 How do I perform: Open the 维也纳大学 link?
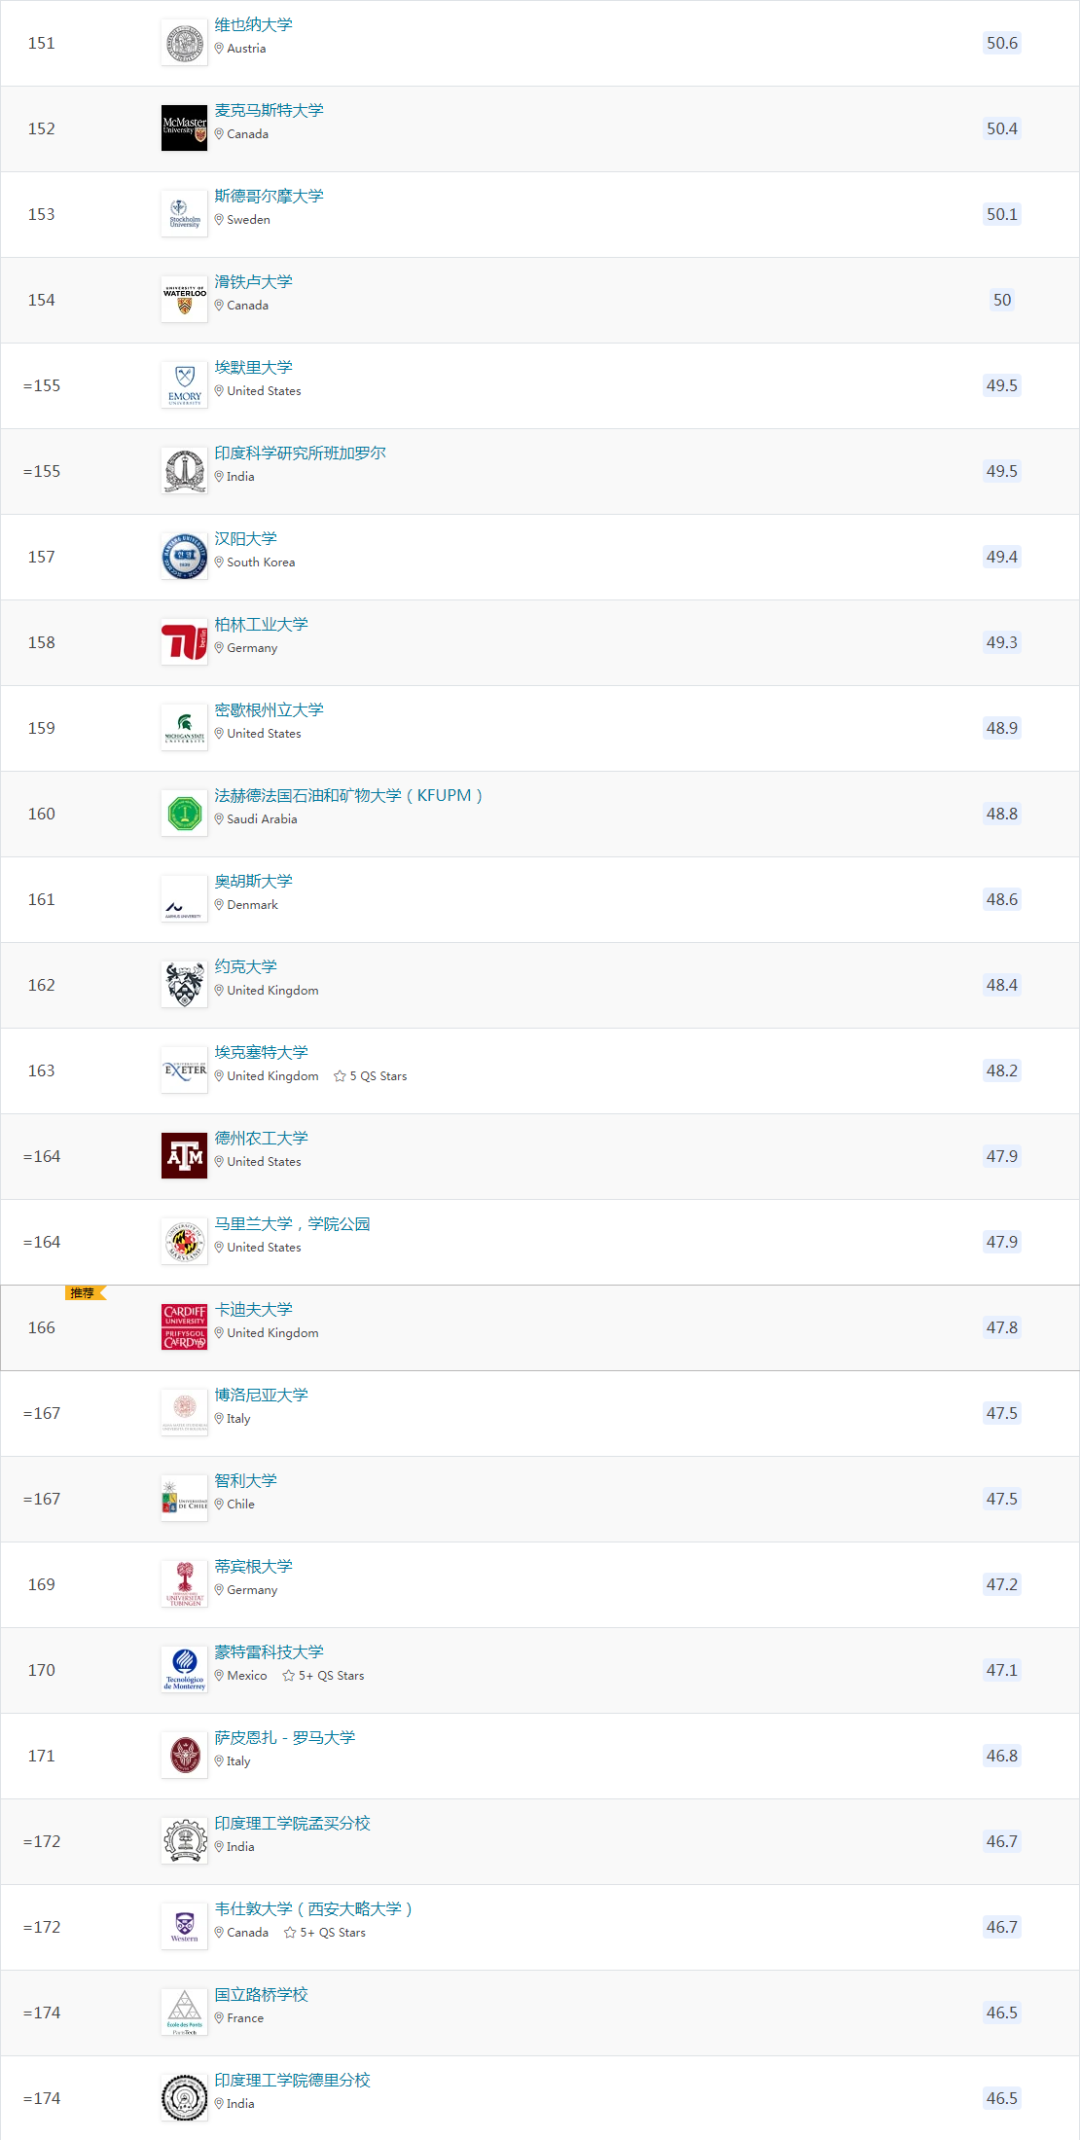tap(253, 25)
